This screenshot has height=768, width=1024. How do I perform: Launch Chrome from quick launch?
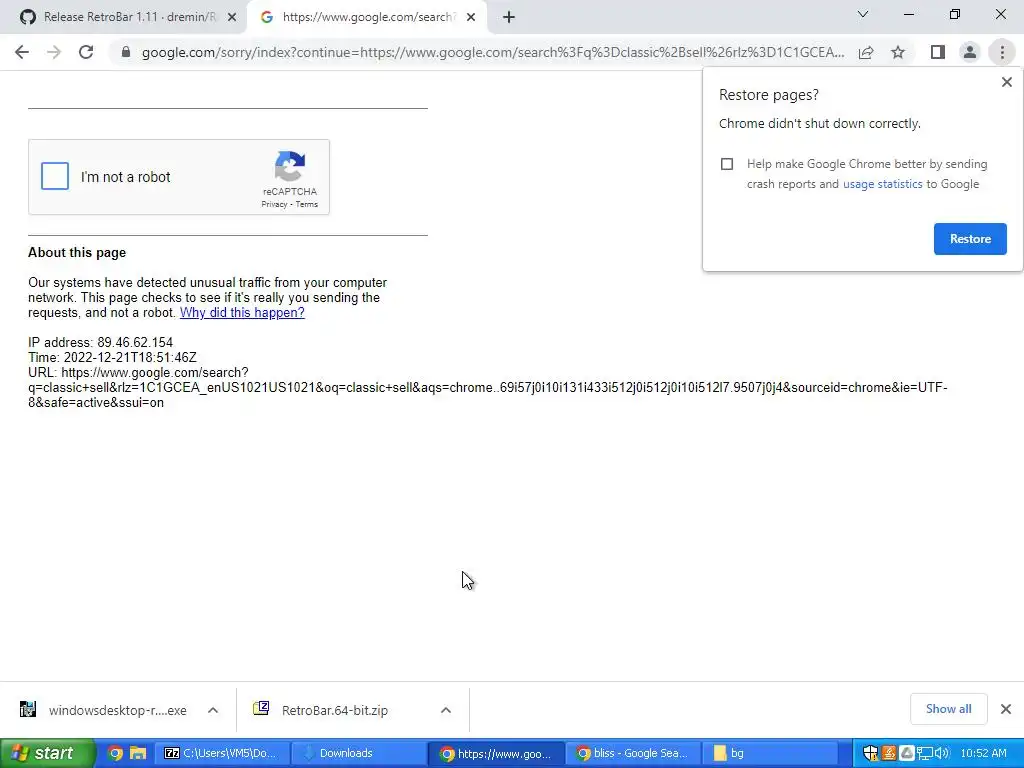pos(115,753)
